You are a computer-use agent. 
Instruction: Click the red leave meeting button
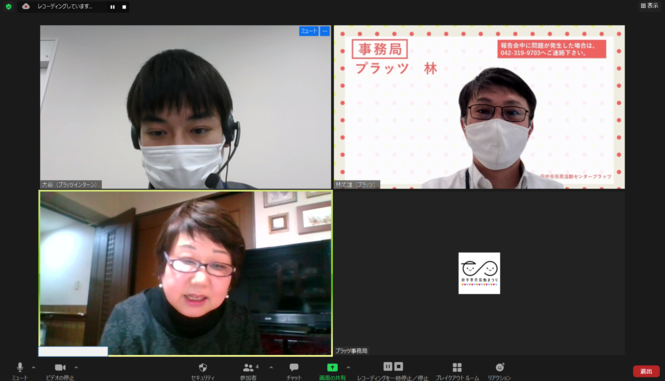646,371
